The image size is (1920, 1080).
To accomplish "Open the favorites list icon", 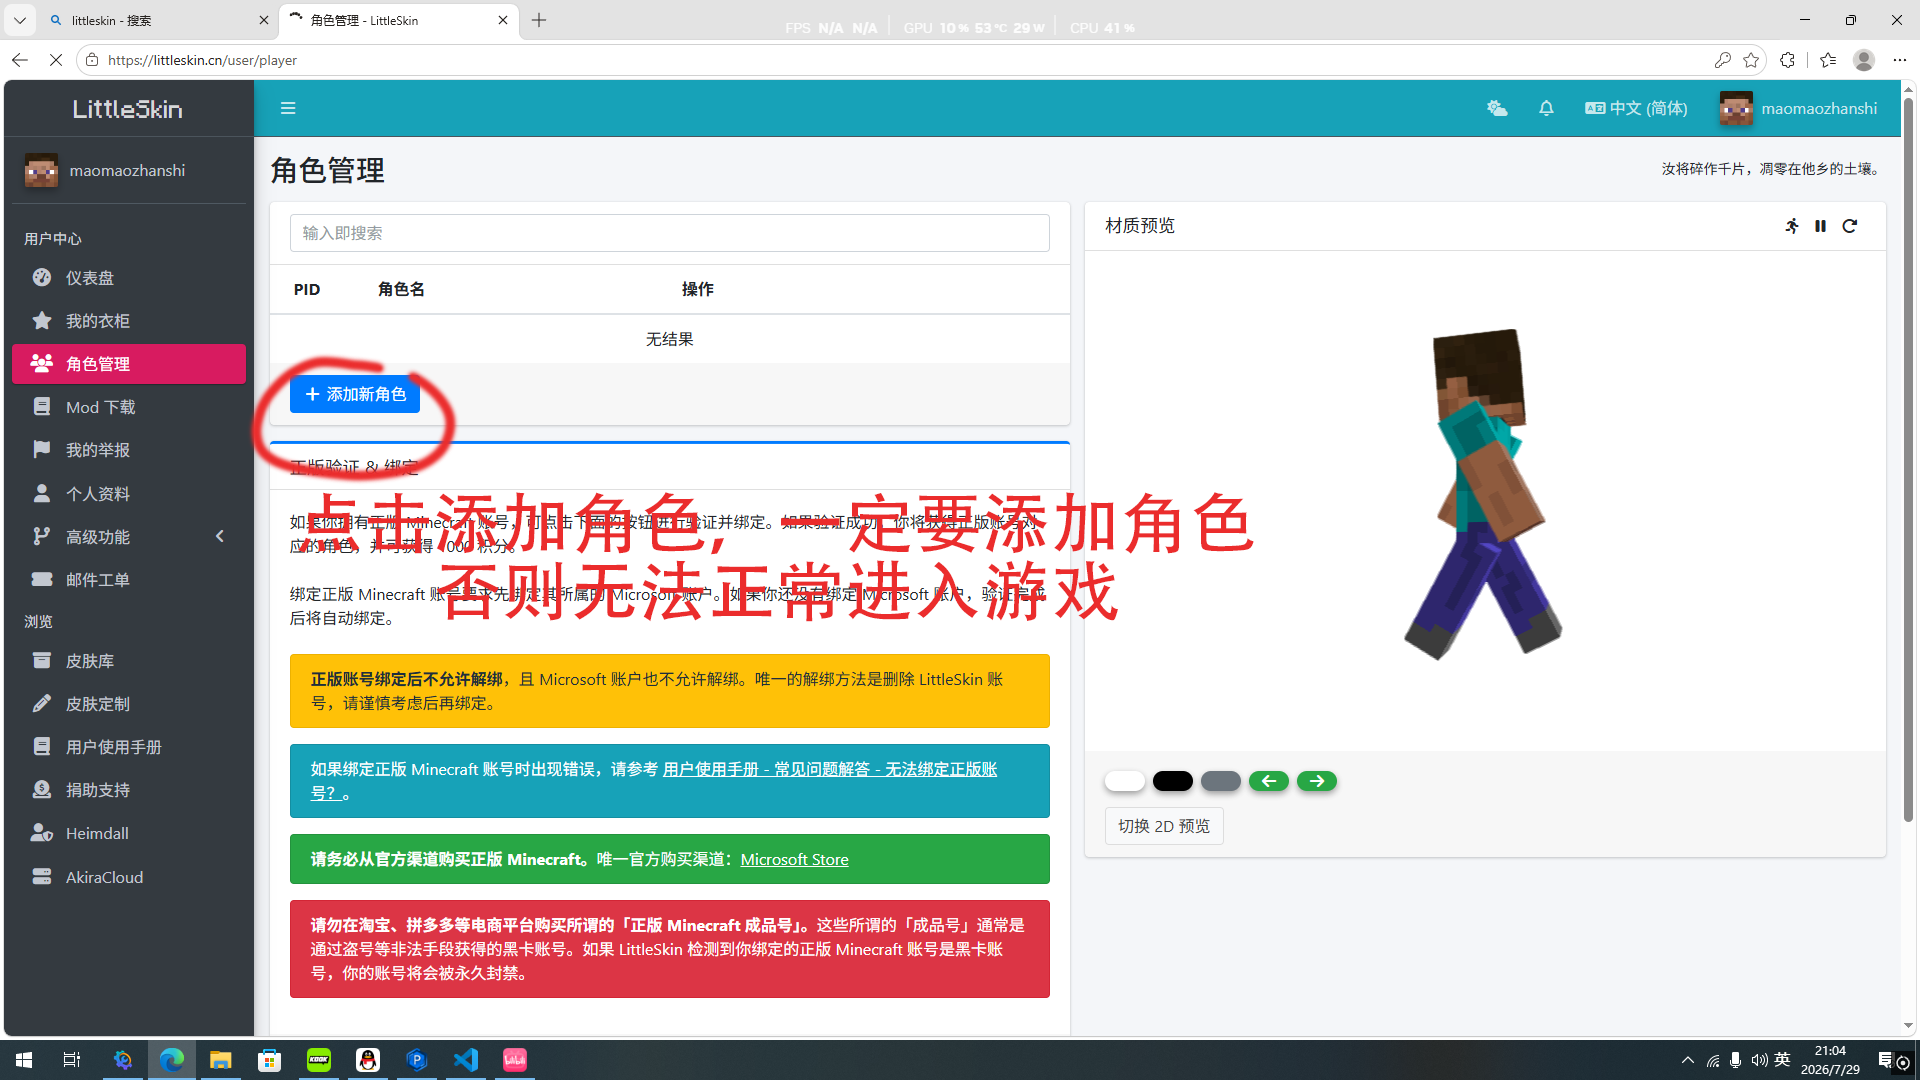I will tap(1828, 60).
